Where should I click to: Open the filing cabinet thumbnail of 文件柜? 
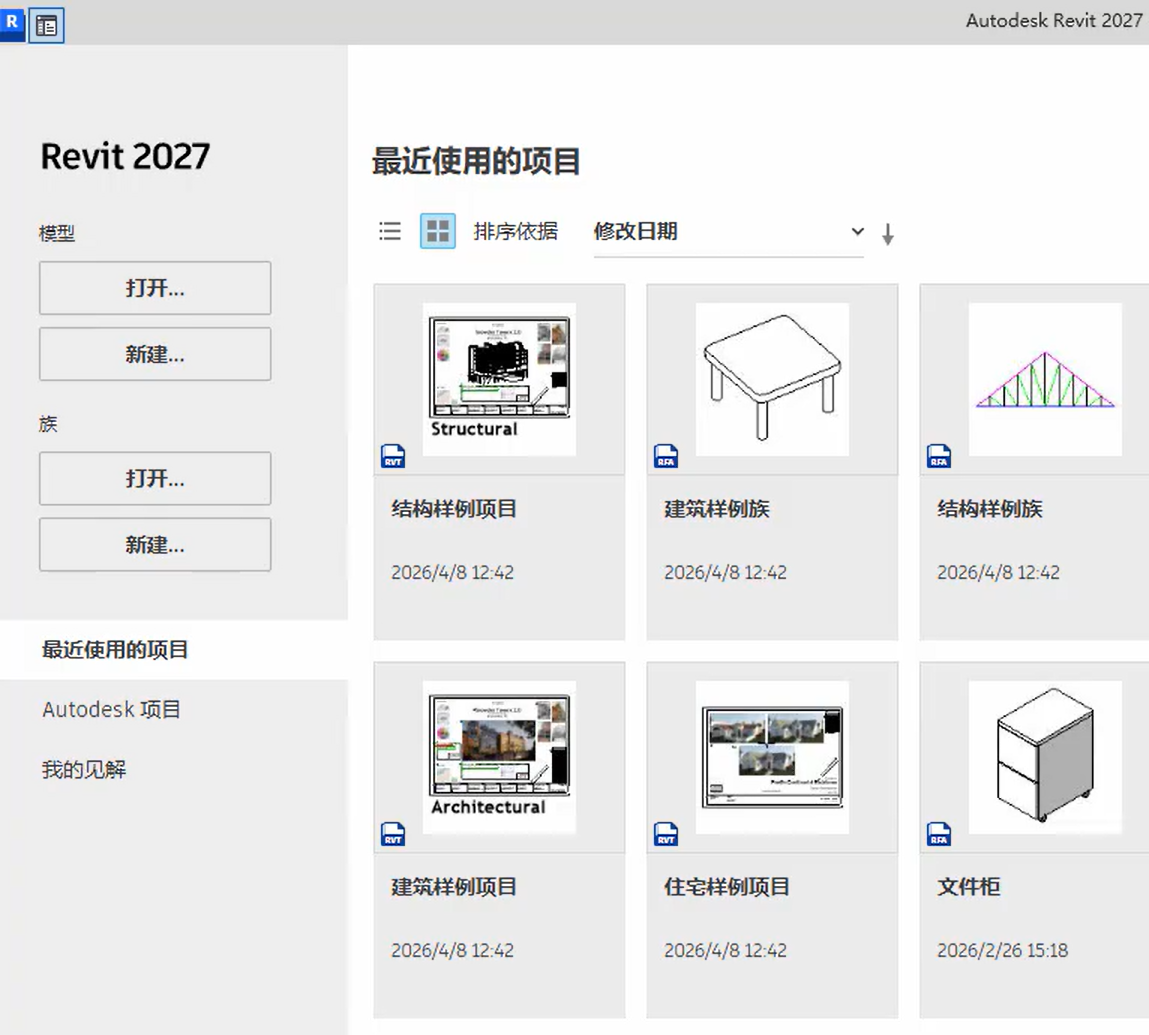tap(1045, 757)
